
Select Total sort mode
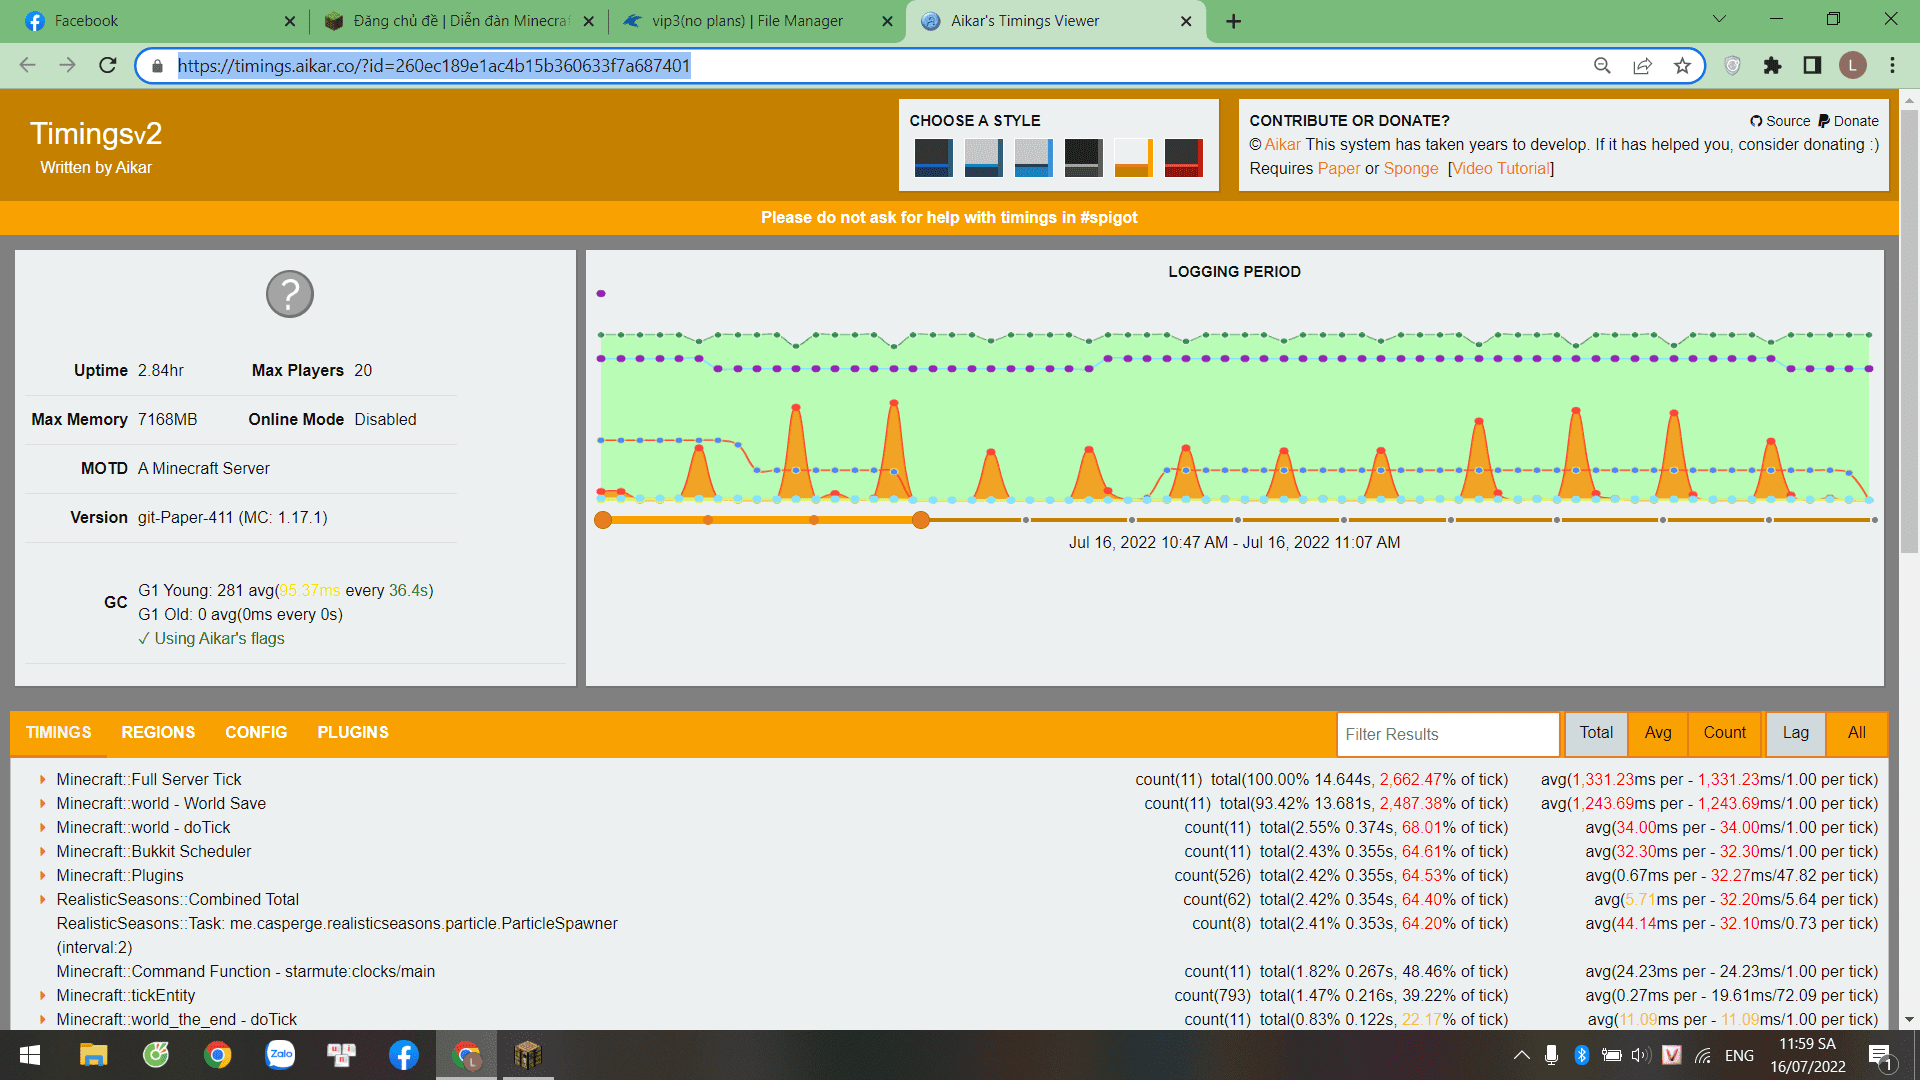[1596, 733]
